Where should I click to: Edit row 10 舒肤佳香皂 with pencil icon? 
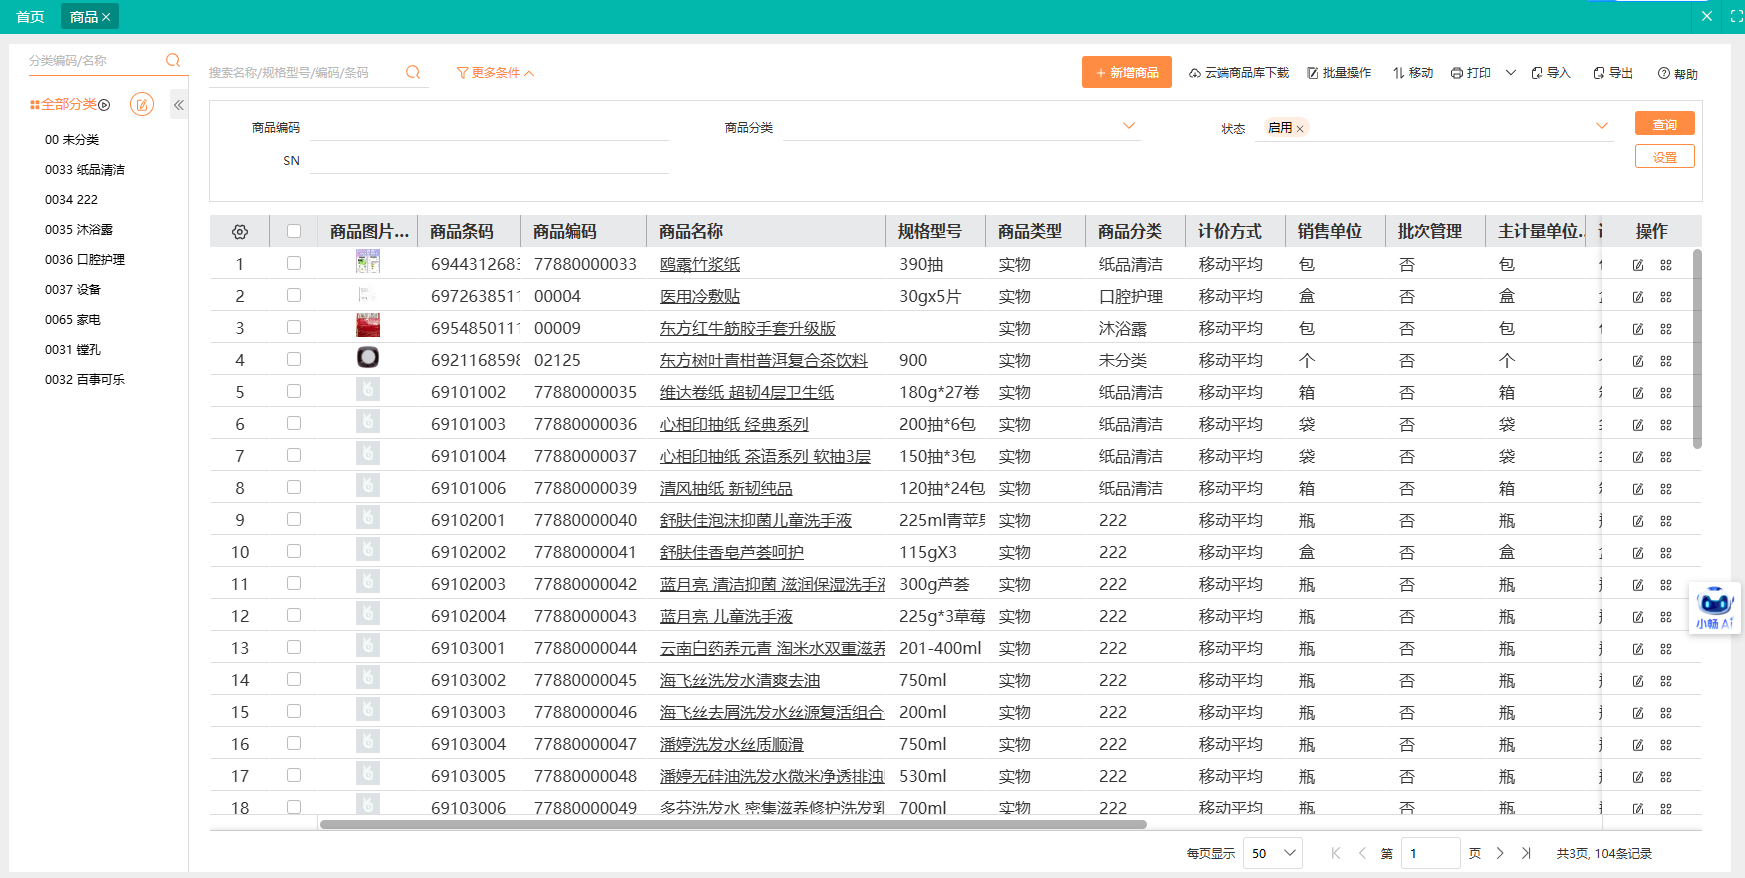pos(1638,553)
